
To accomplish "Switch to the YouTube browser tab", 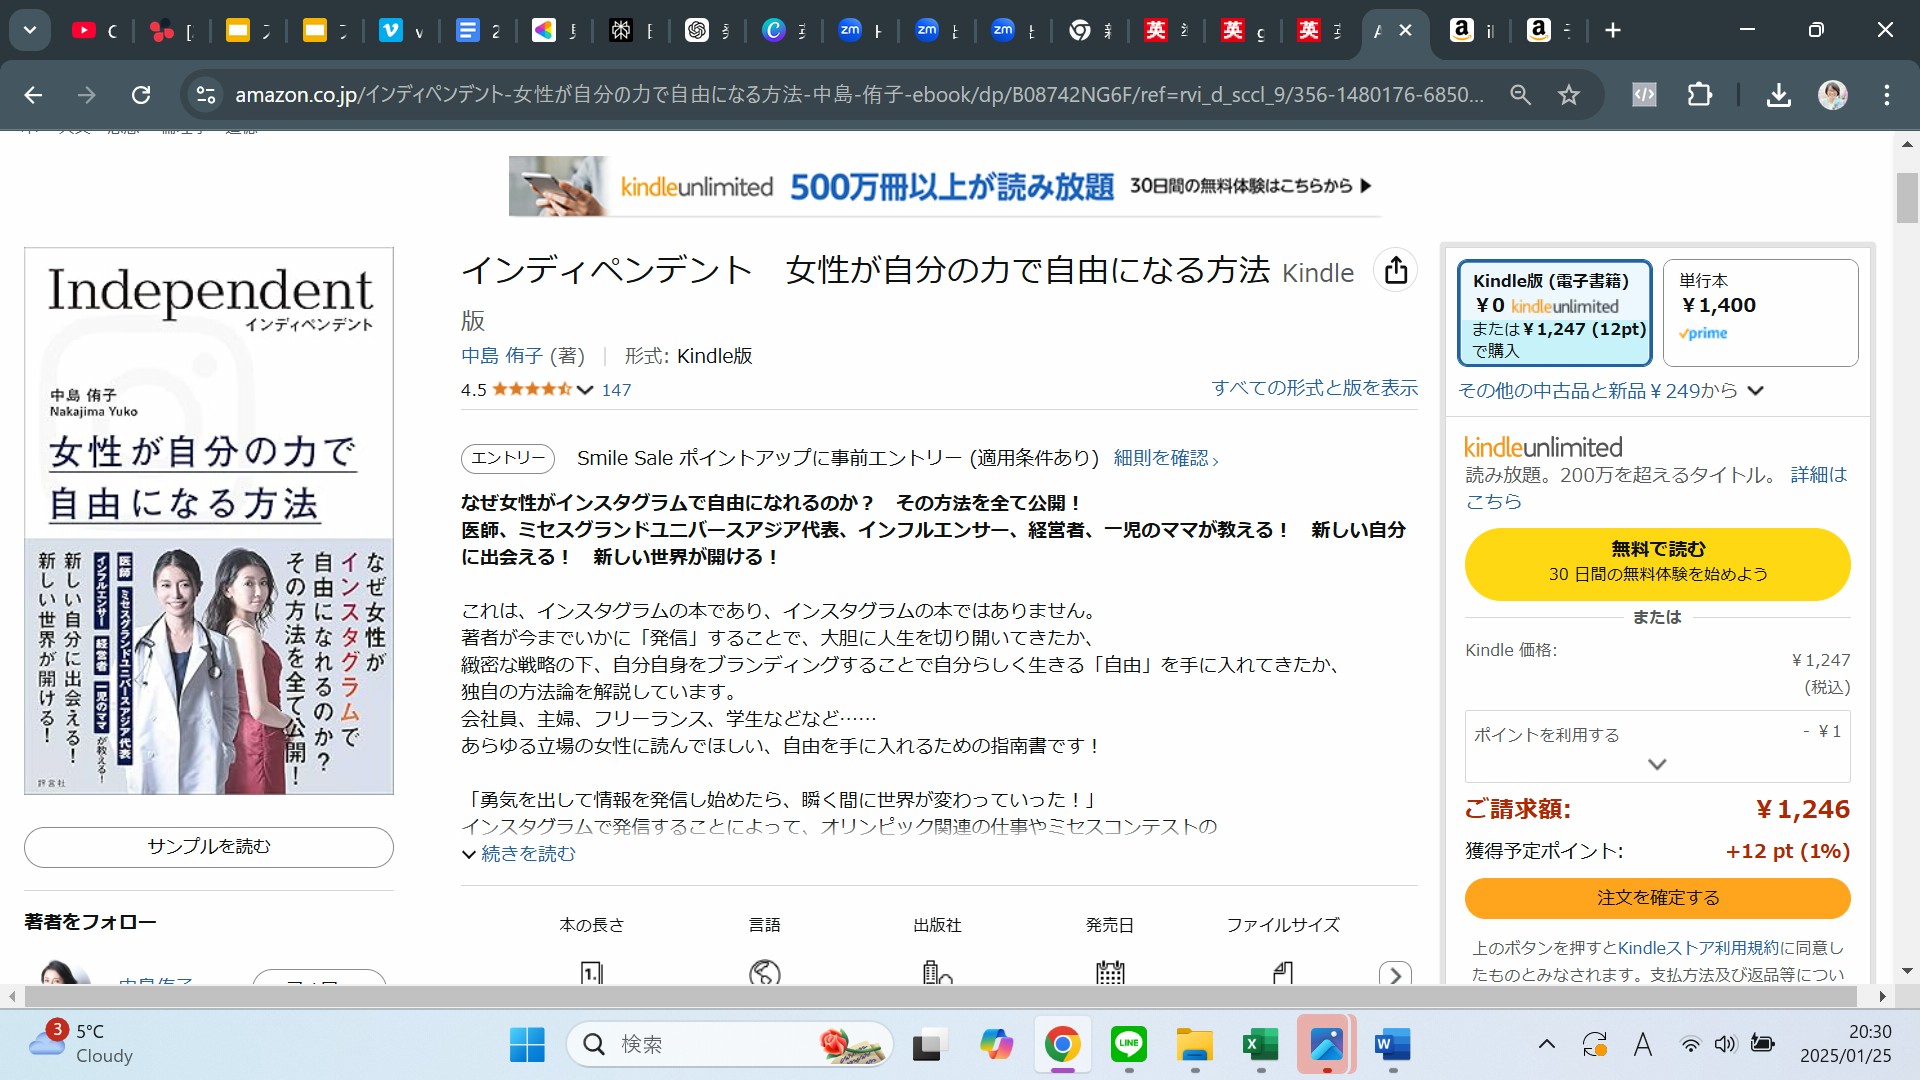I will click(x=96, y=30).
